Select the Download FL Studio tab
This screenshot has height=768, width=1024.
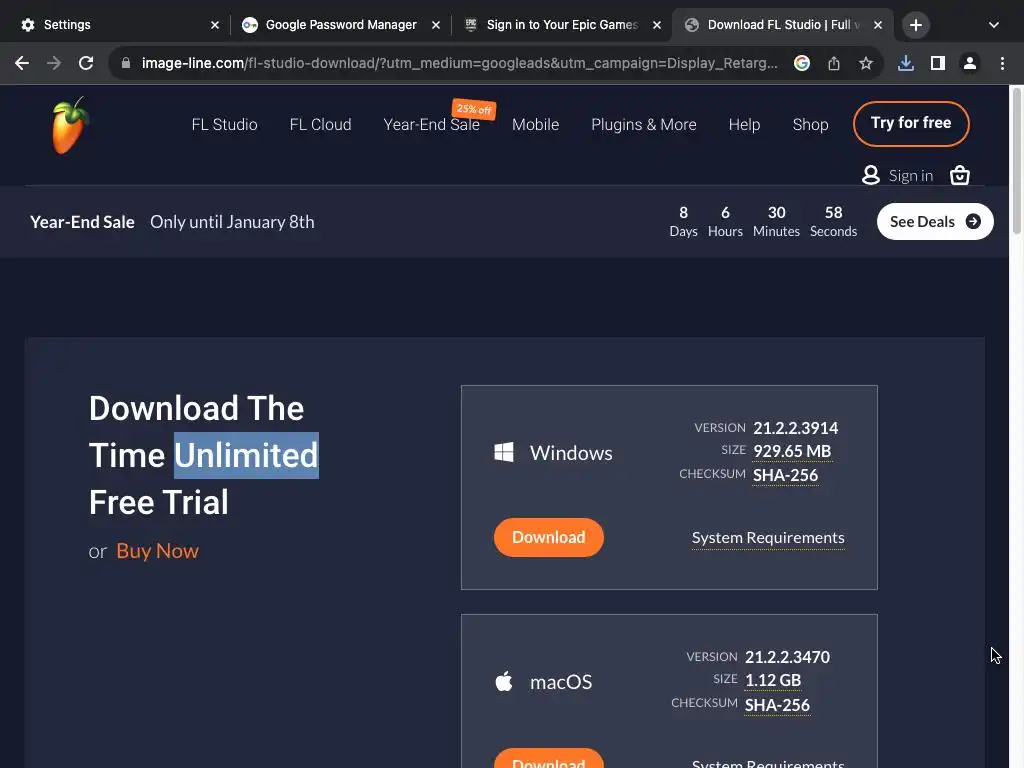tap(780, 25)
